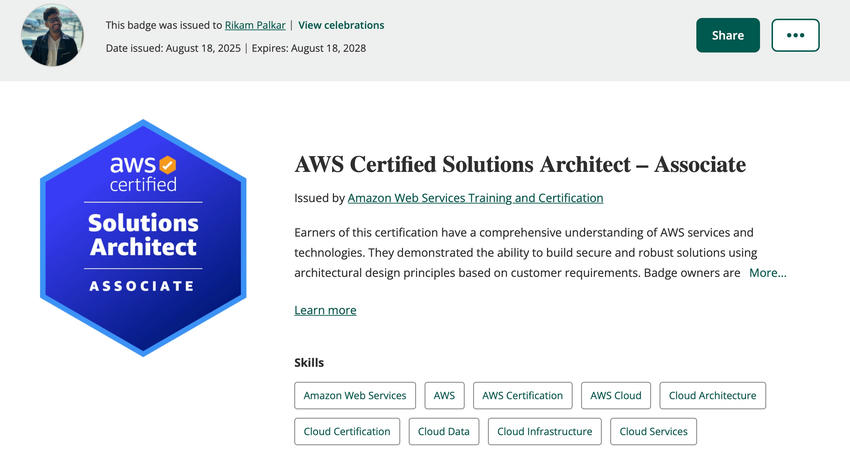Click the AWS Solutions Architect badge image
The image size is (850, 461).
(143, 238)
